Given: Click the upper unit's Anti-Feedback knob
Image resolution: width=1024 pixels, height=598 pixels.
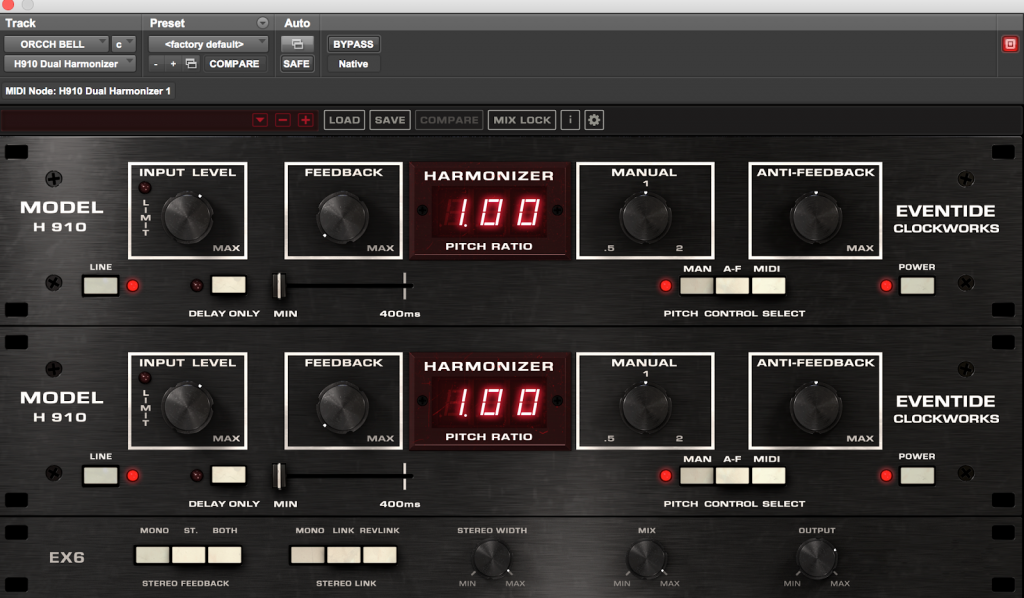Looking at the screenshot, I should pos(816,217).
